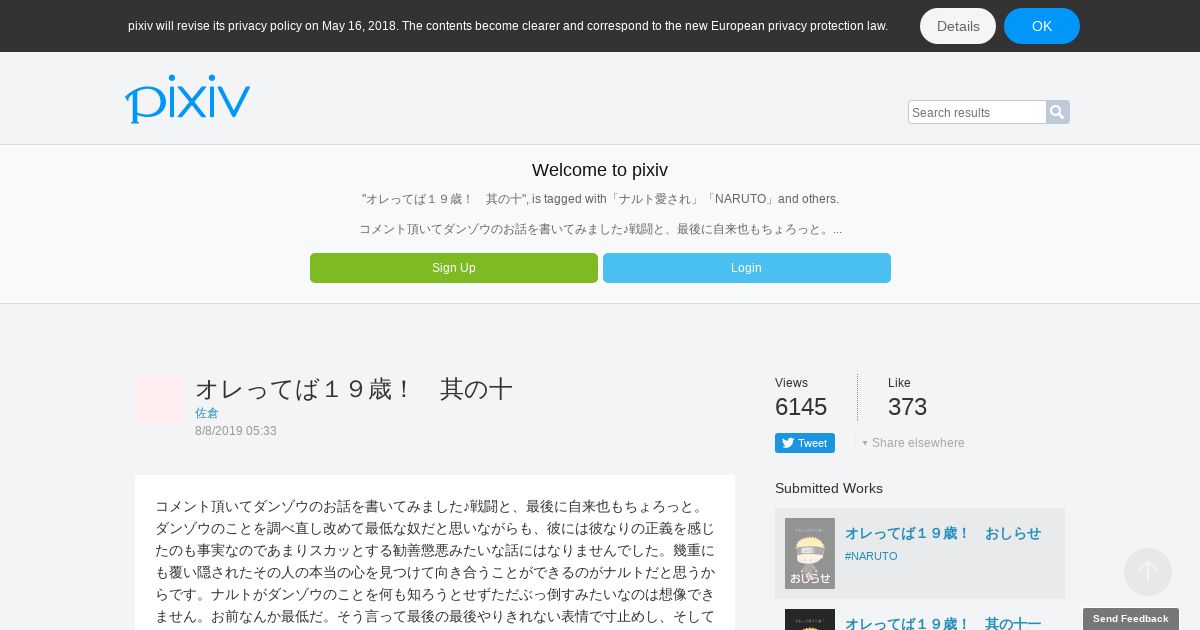Click the pixiv logo
The height and width of the screenshot is (630, 1200).
point(187,99)
